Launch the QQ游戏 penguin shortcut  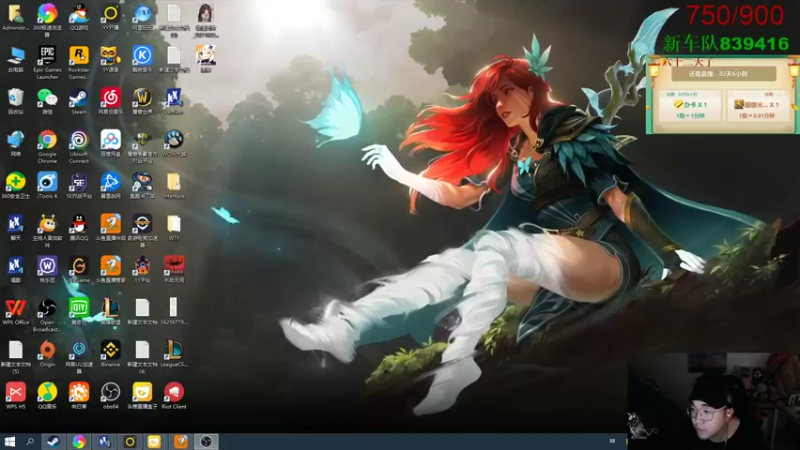pyautogui.click(x=79, y=13)
